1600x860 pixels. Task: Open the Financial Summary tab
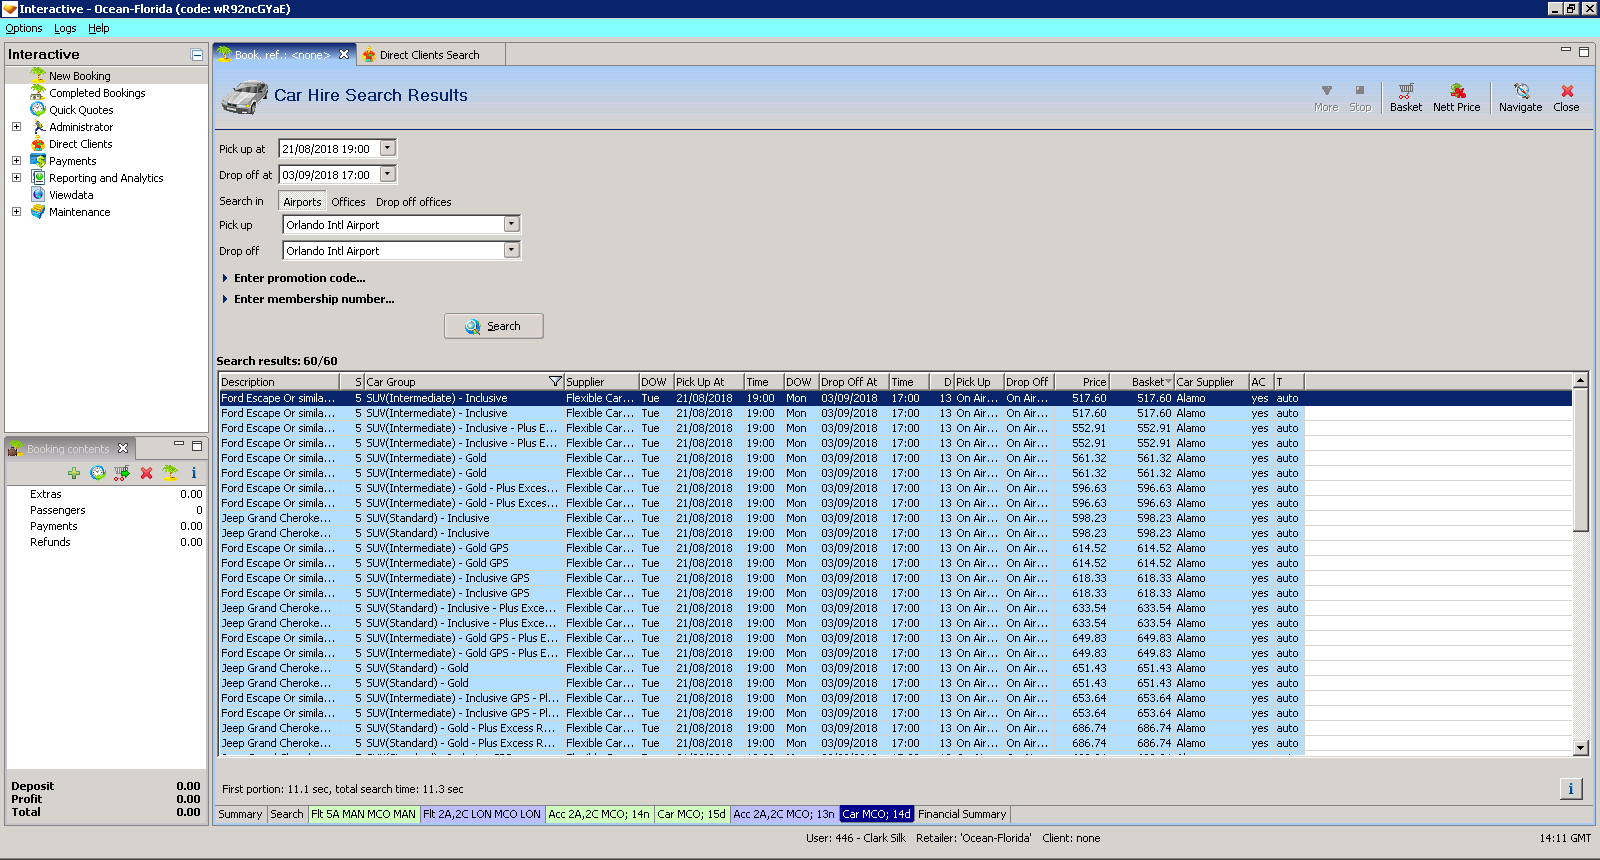961,814
